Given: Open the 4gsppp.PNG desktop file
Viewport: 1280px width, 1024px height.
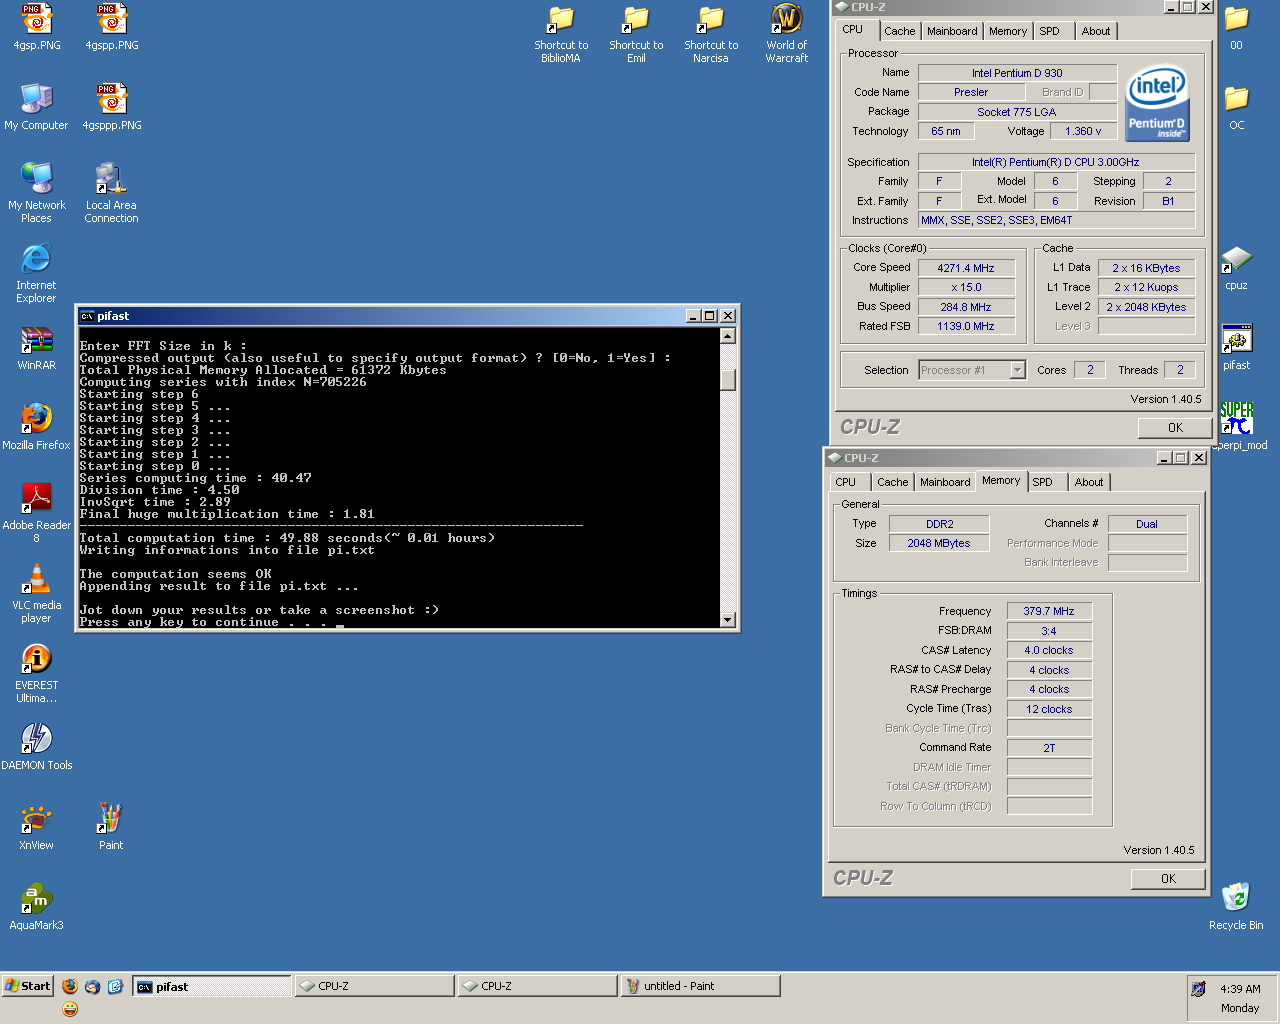Looking at the screenshot, I should 112,107.
